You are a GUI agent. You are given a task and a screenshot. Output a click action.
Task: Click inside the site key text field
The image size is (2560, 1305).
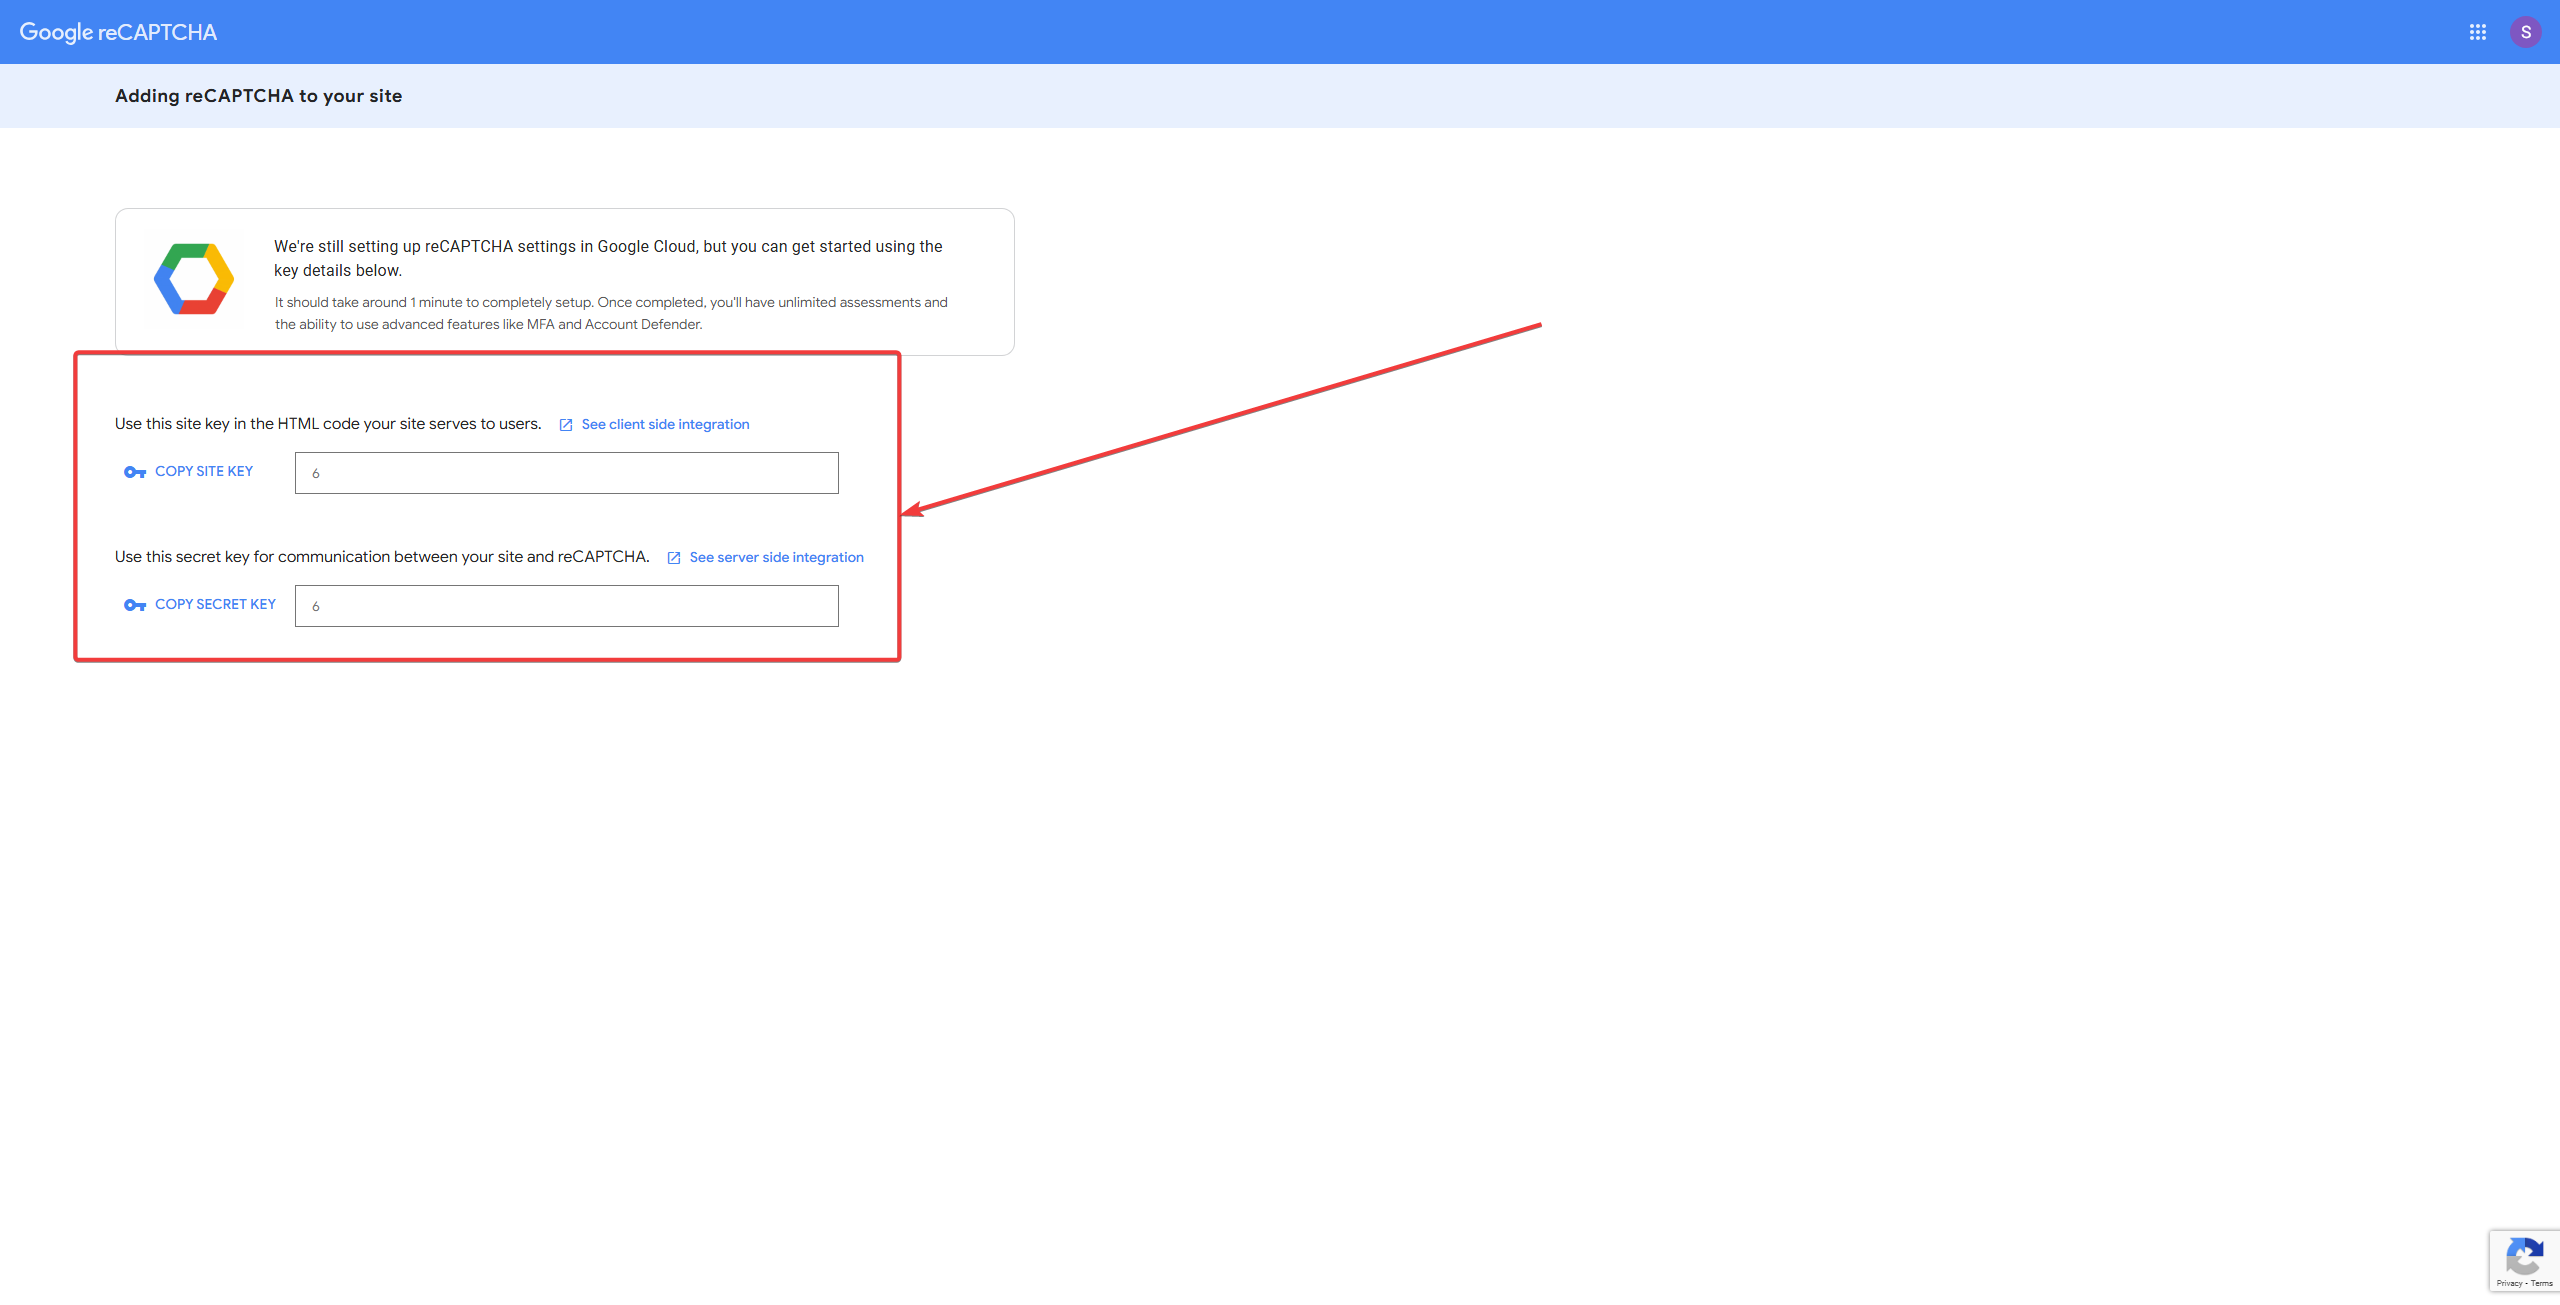tap(566, 473)
